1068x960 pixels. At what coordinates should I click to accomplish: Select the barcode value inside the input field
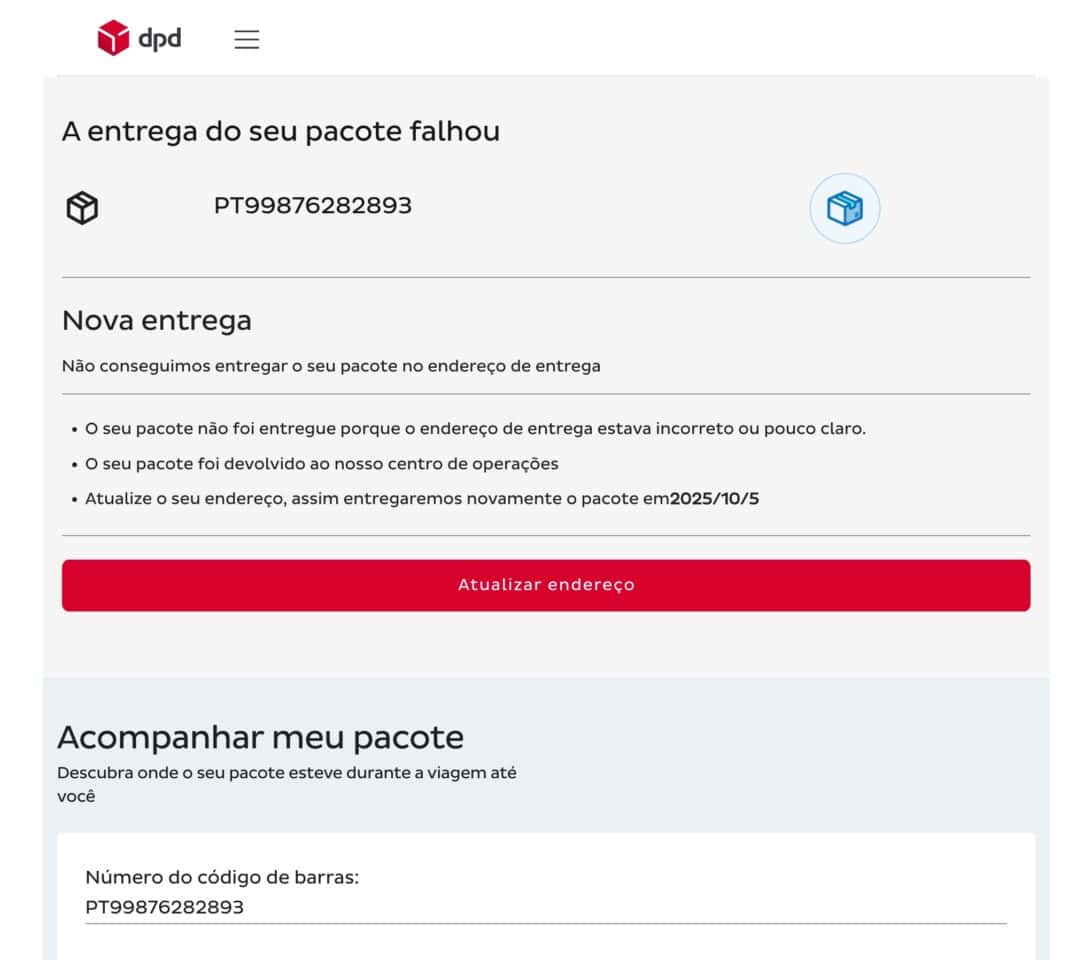pyautogui.click(x=166, y=908)
